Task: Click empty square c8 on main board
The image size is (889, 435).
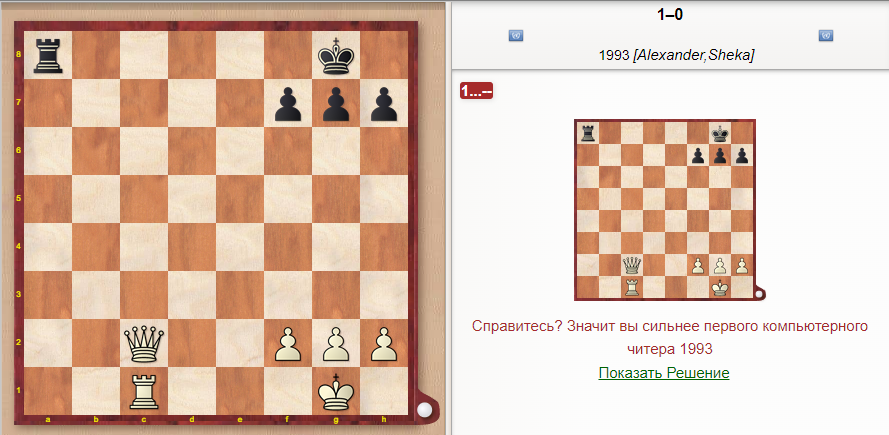Action: 143,55
